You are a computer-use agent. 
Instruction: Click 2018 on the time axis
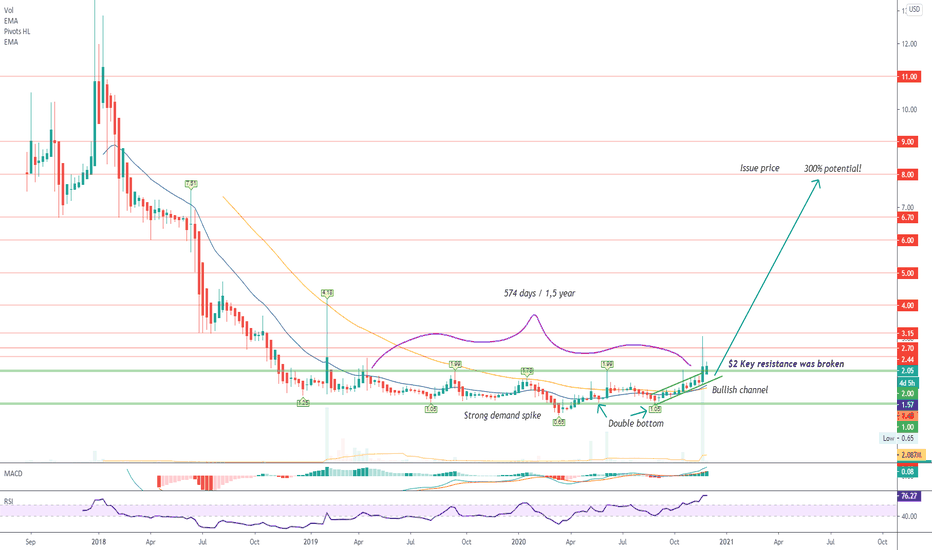[99, 542]
